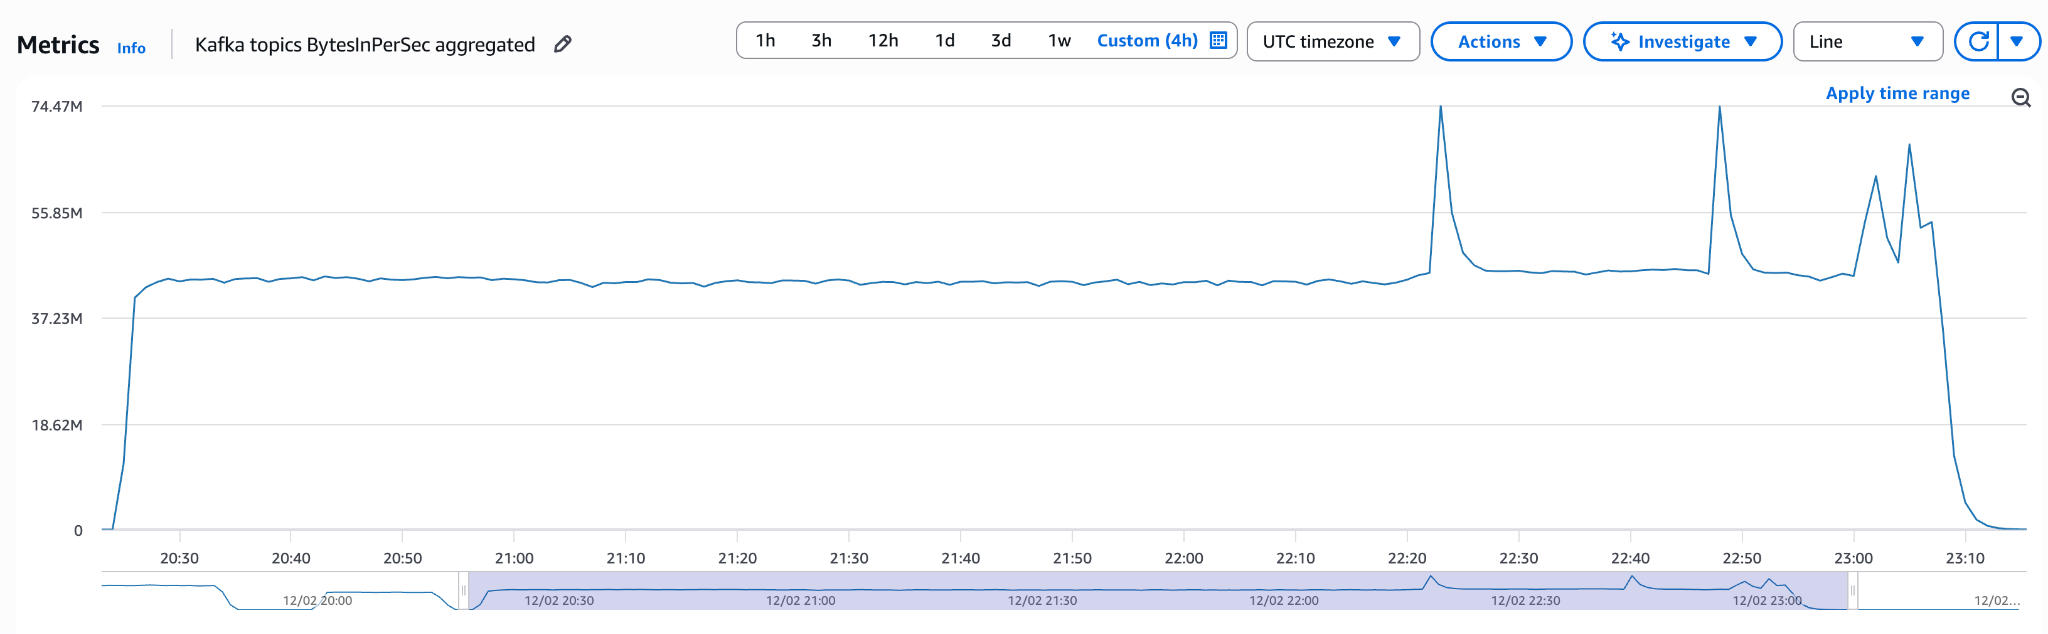2048x634 pixels.
Task: Click the sparkle icon on Investigate button
Action: 1619,41
